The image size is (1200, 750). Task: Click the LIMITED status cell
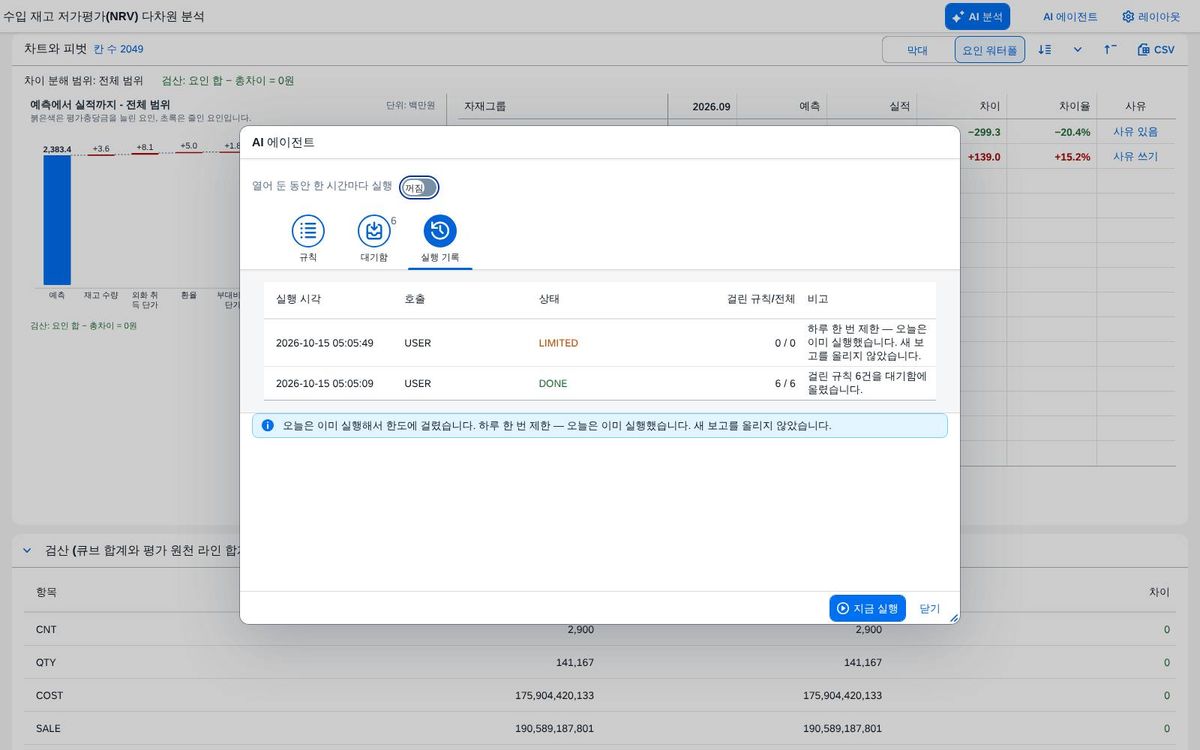click(x=558, y=343)
